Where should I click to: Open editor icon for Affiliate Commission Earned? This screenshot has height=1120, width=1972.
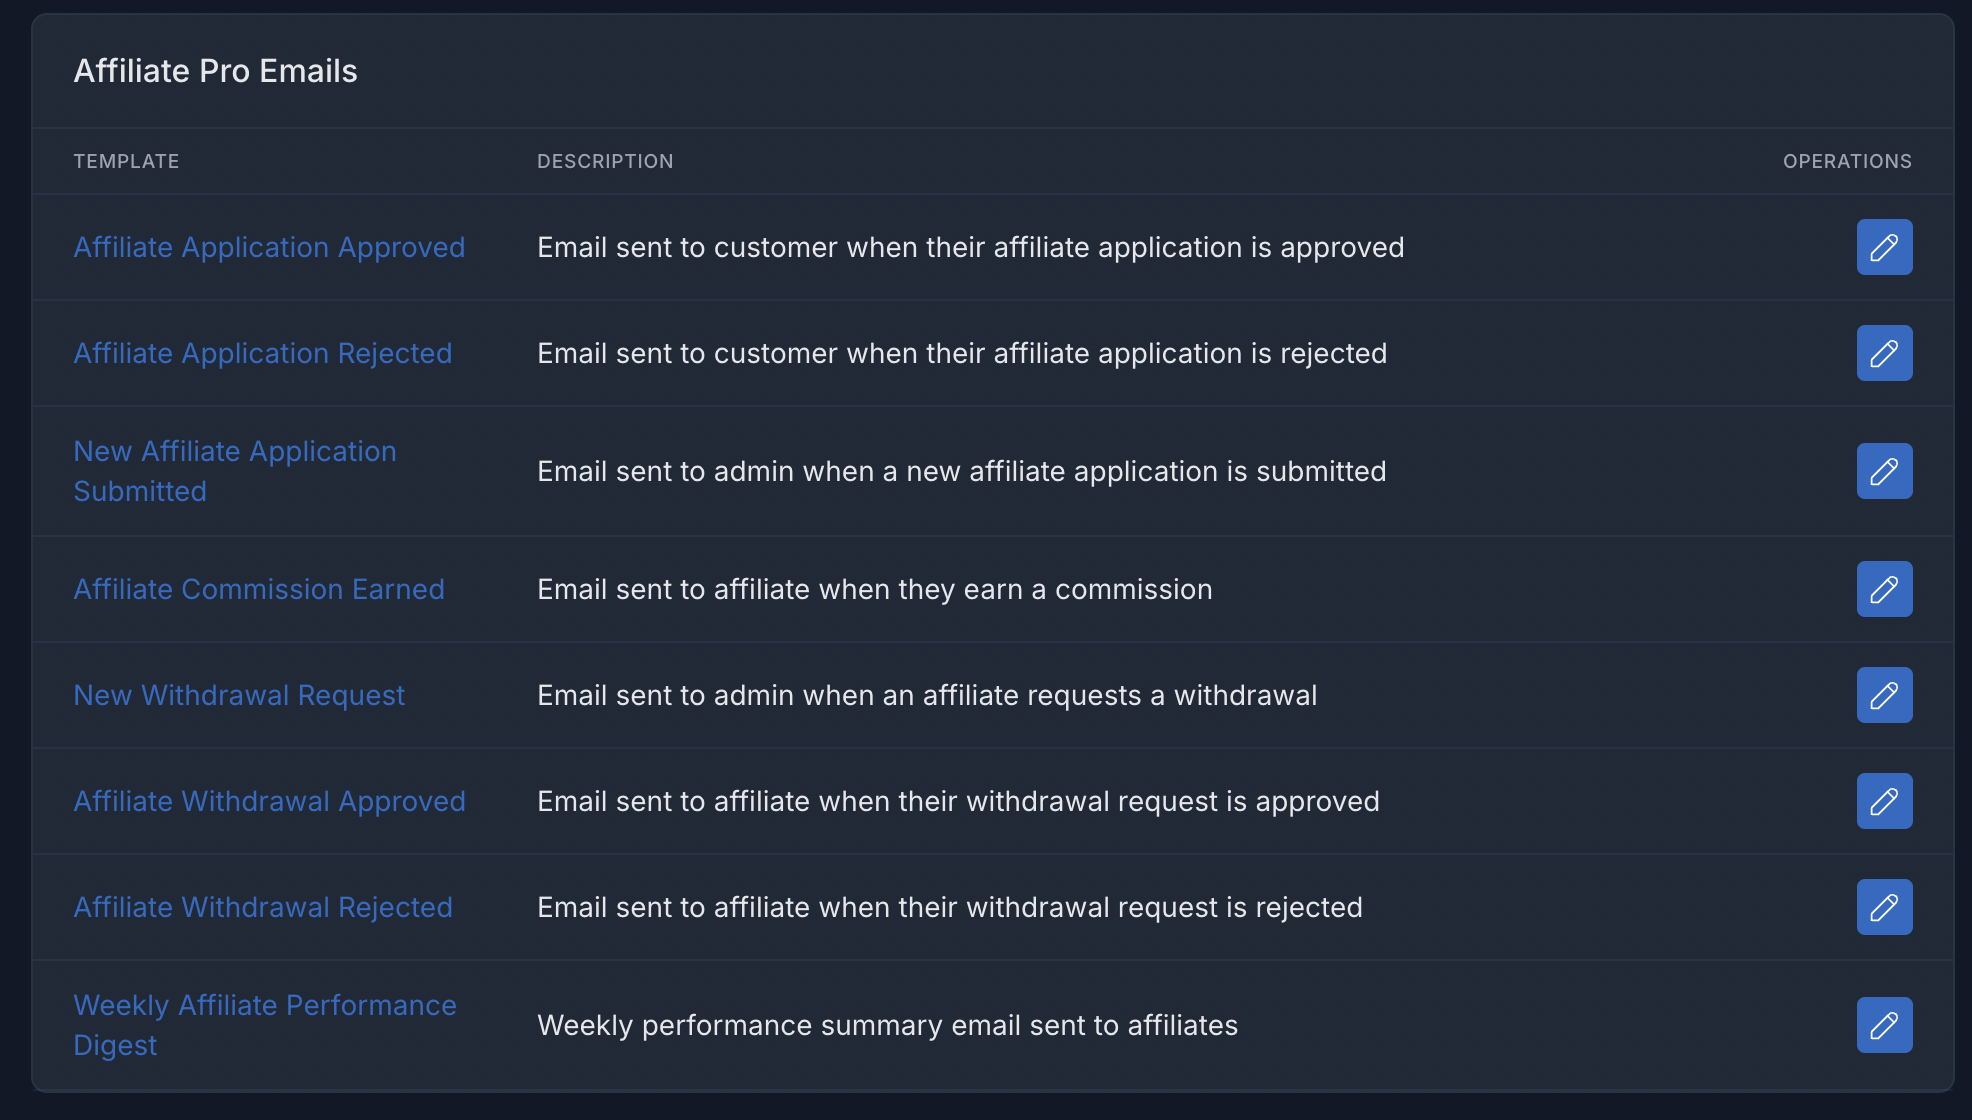coord(1884,589)
